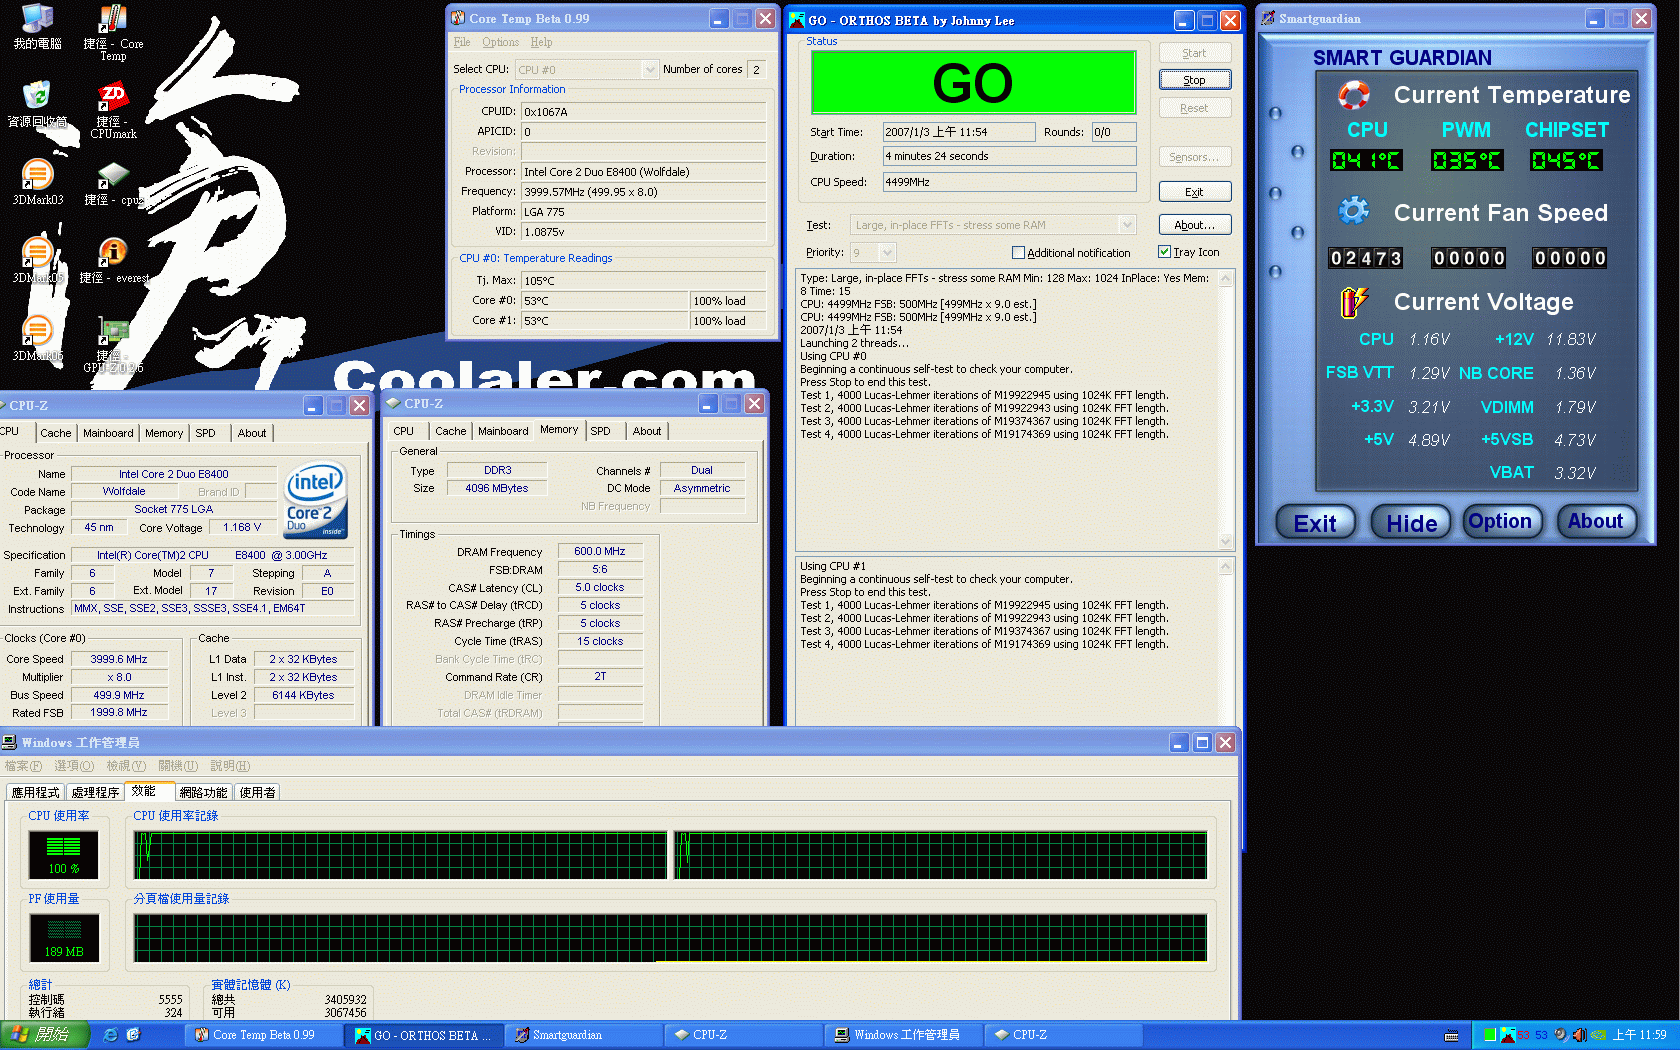
Task: Open the GPU-Z 0.2.6 desktop shortcut
Action: click(113, 345)
